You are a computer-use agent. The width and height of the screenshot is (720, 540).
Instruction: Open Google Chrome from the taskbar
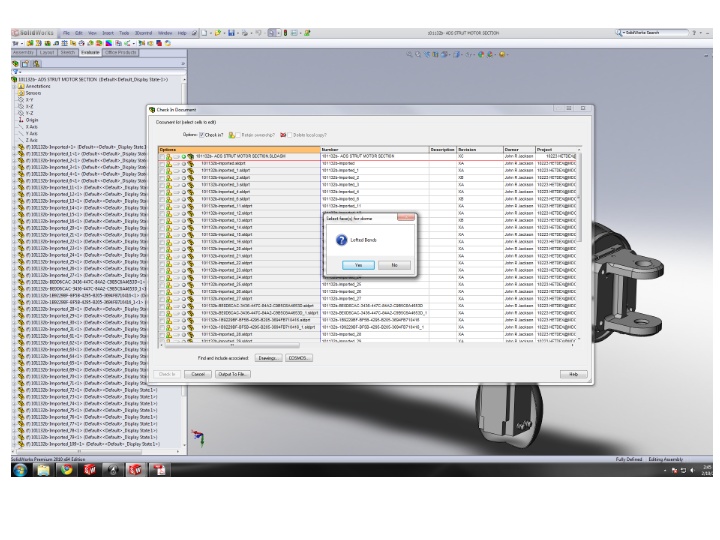(x=67, y=469)
